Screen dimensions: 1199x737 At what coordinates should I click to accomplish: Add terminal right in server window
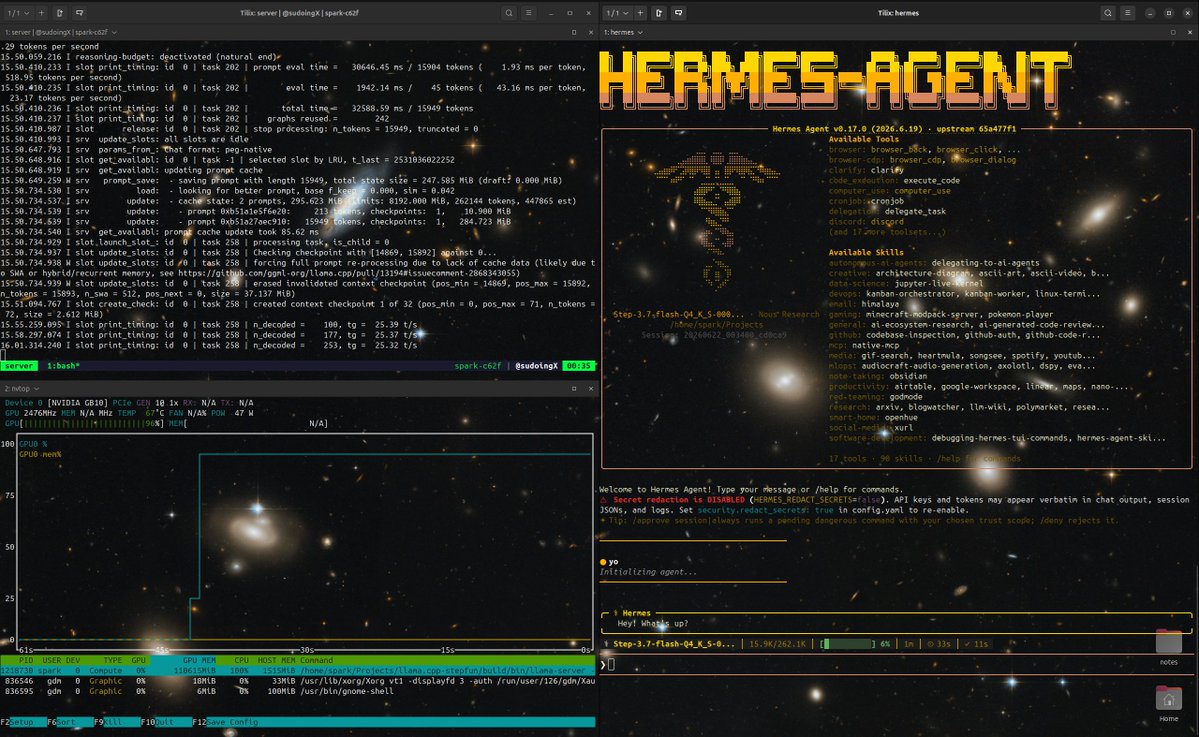59,13
